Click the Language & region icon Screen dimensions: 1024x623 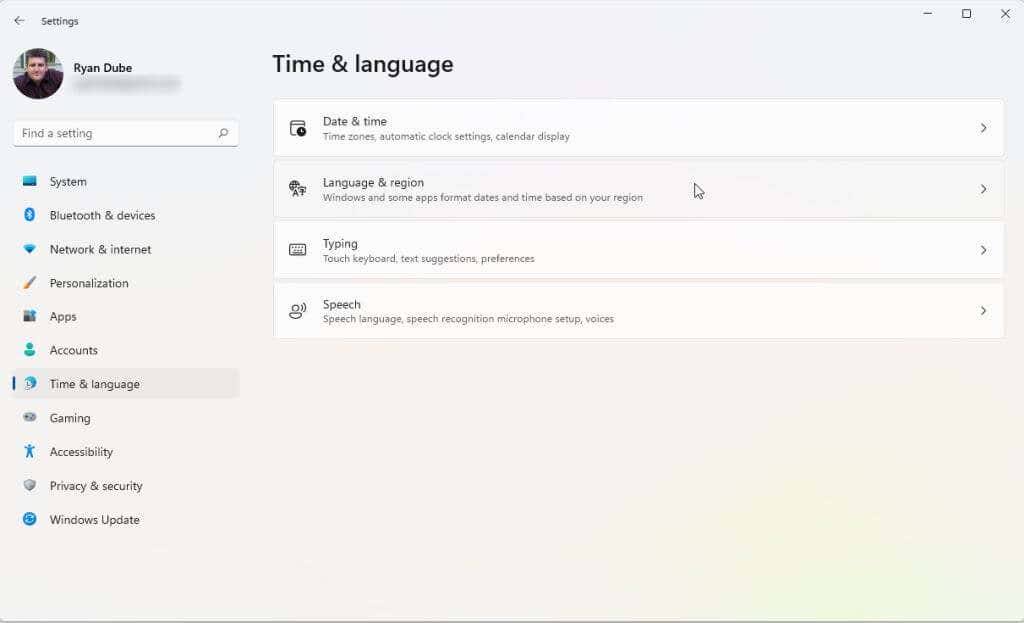click(x=298, y=189)
